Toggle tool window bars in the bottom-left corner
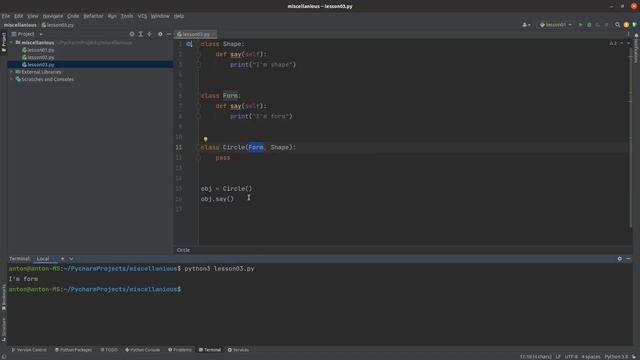The height and width of the screenshot is (360, 640). pyautogui.click(x=4, y=356)
